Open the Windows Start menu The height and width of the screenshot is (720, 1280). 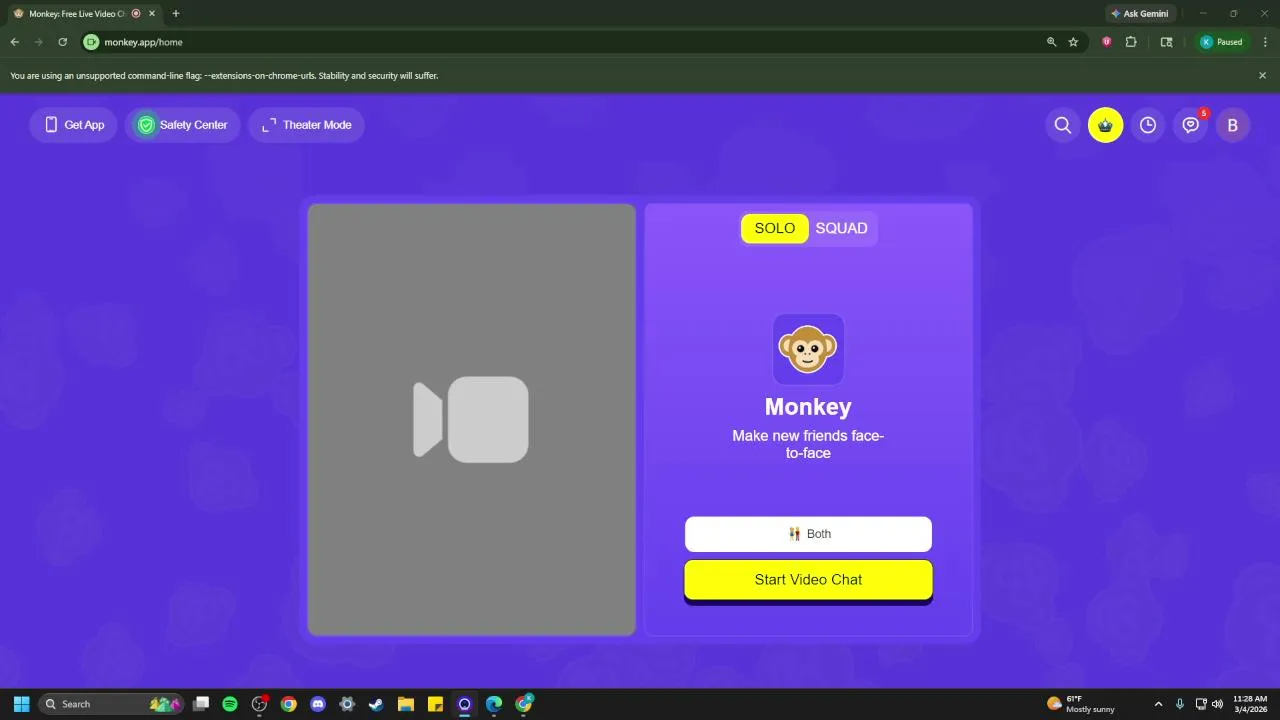[21, 704]
